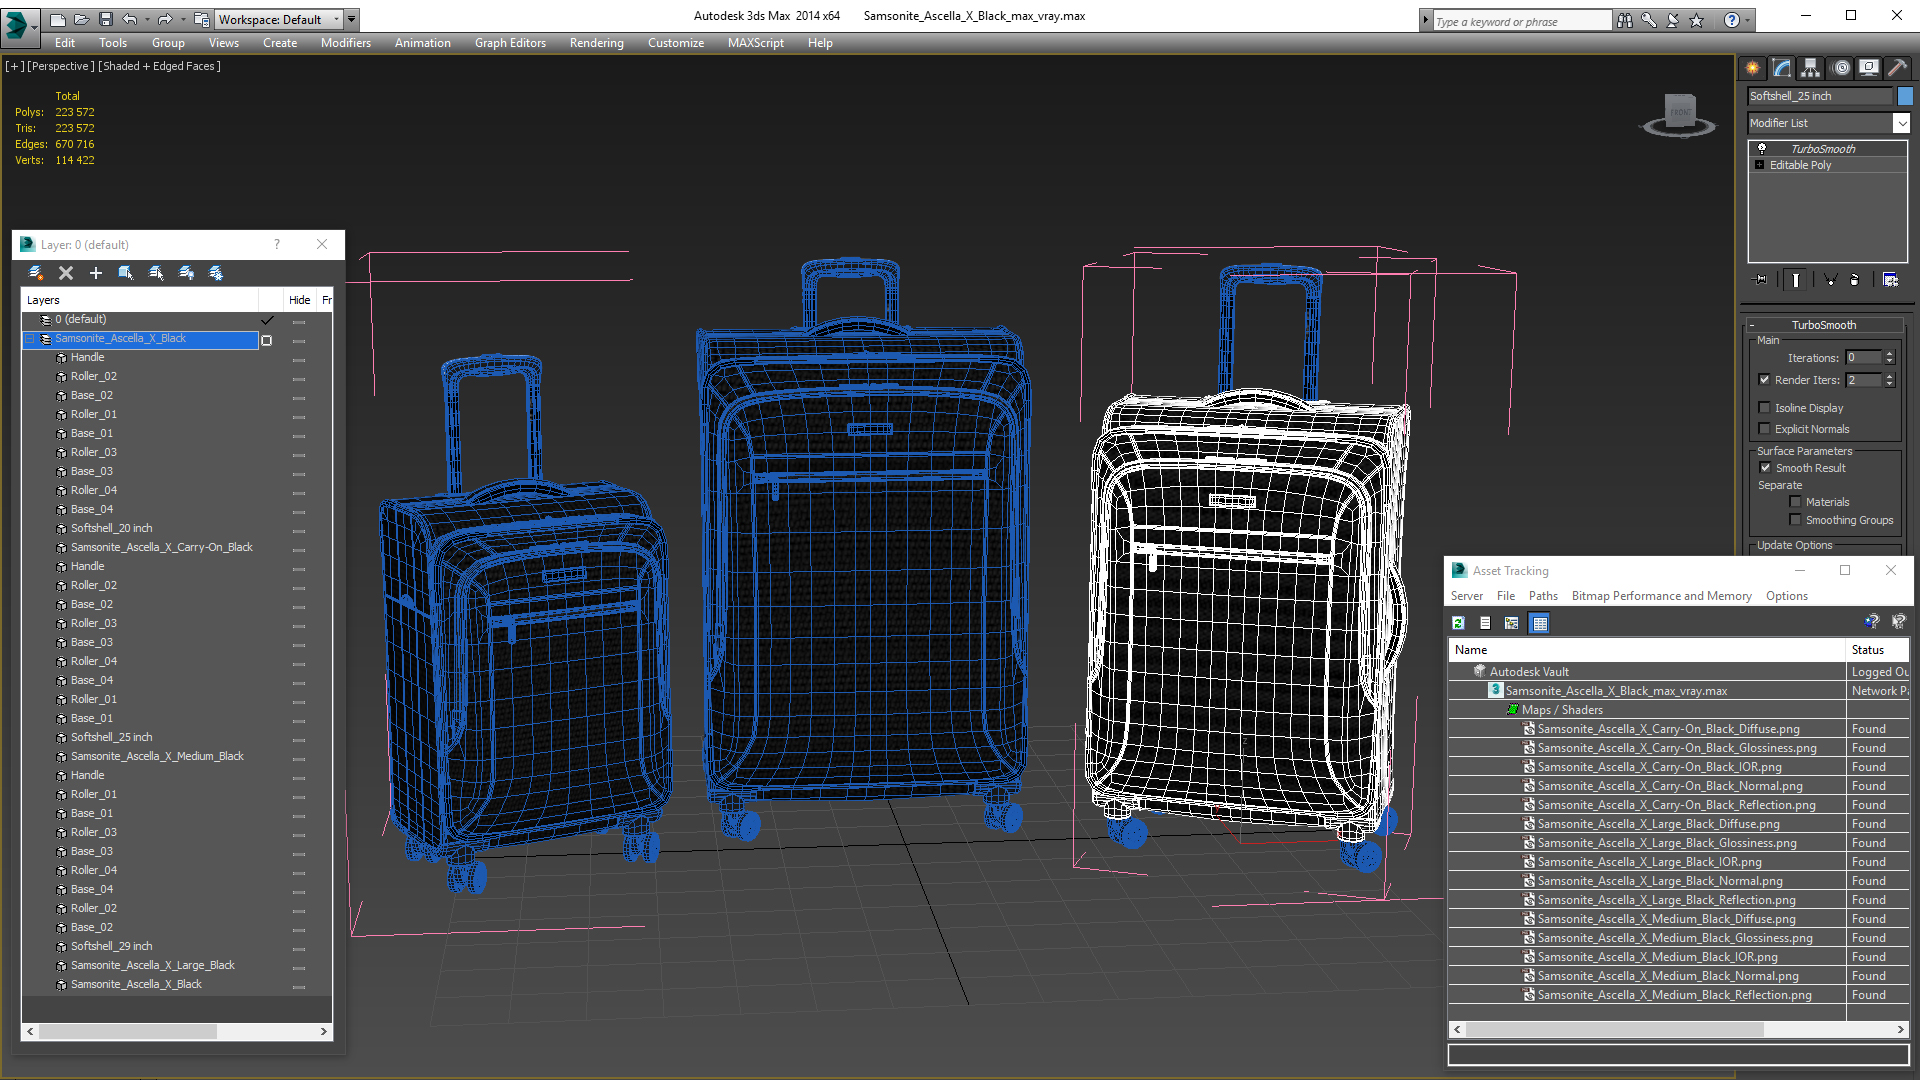This screenshot has width=1920, height=1080.
Task: Click the Status column header in Asset Tracking
Action: 1878,650
